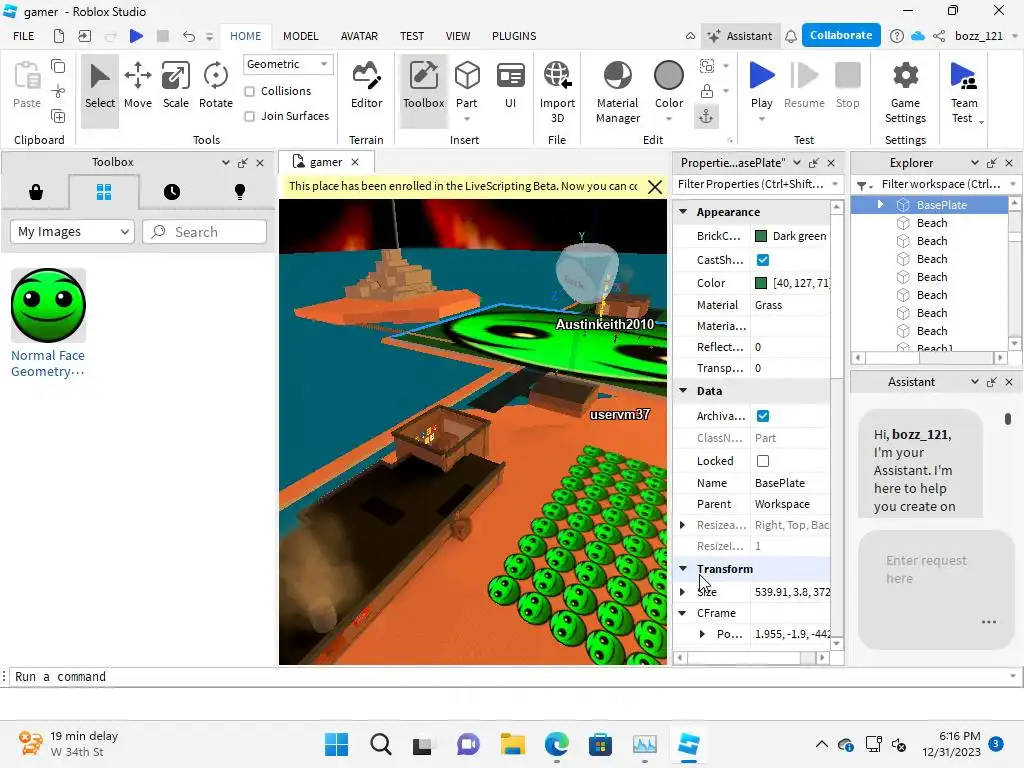Screen dimensions: 1024x768
Task: Open Game Settings
Action: (905, 91)
